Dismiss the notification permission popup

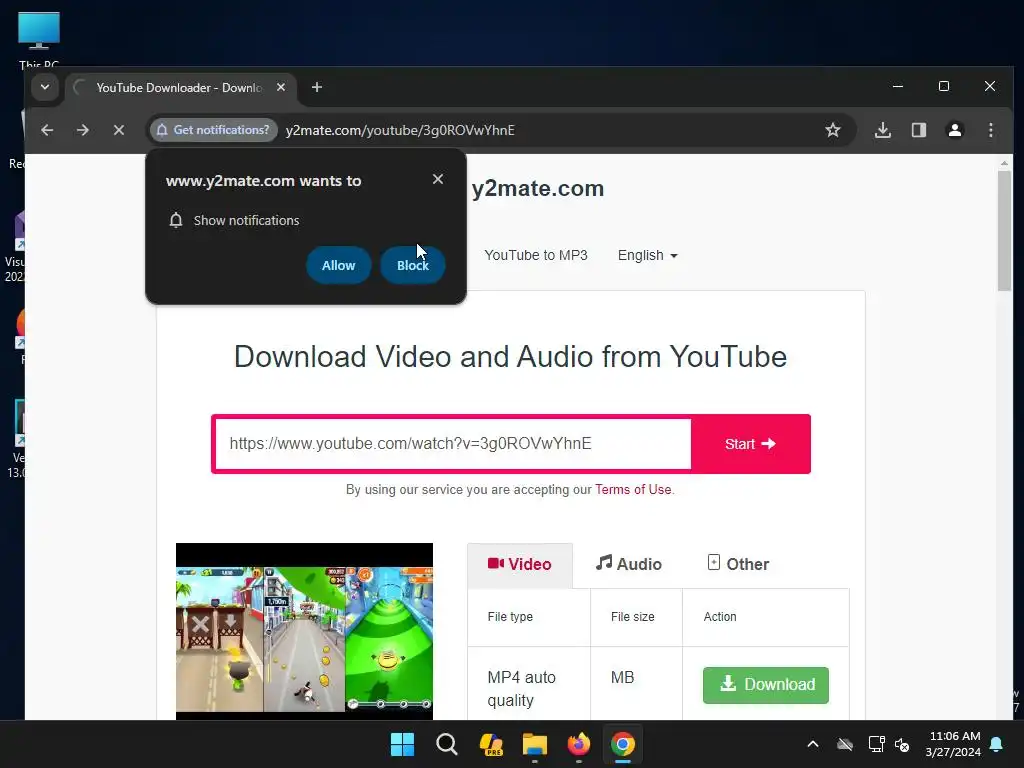[438, 179]
